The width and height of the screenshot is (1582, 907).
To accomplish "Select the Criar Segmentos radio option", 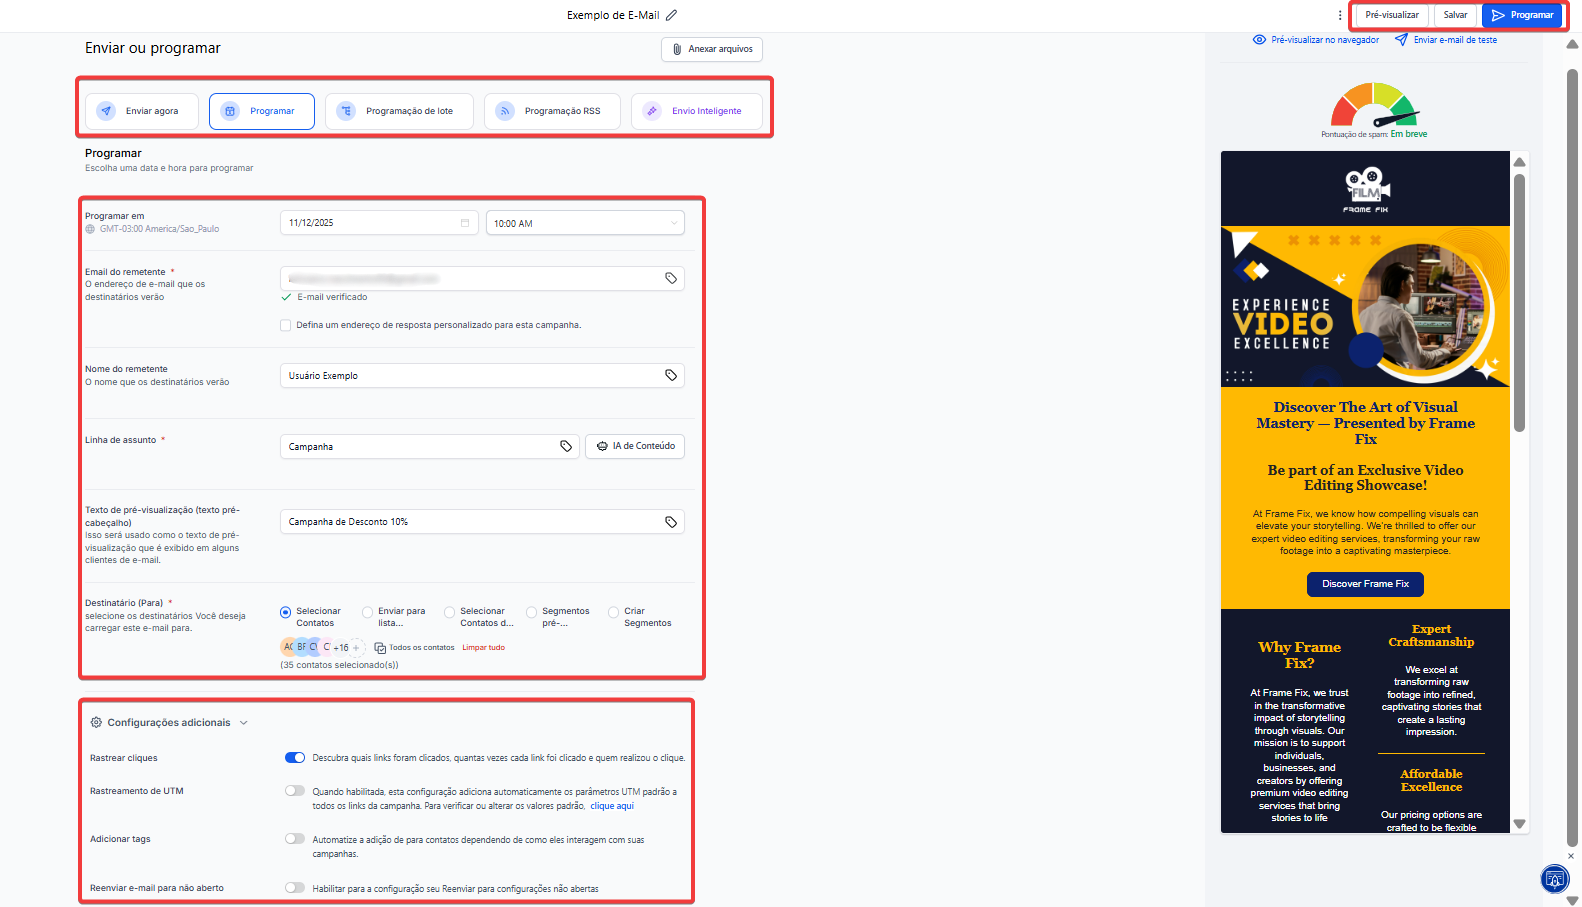I will pos(614,612).
